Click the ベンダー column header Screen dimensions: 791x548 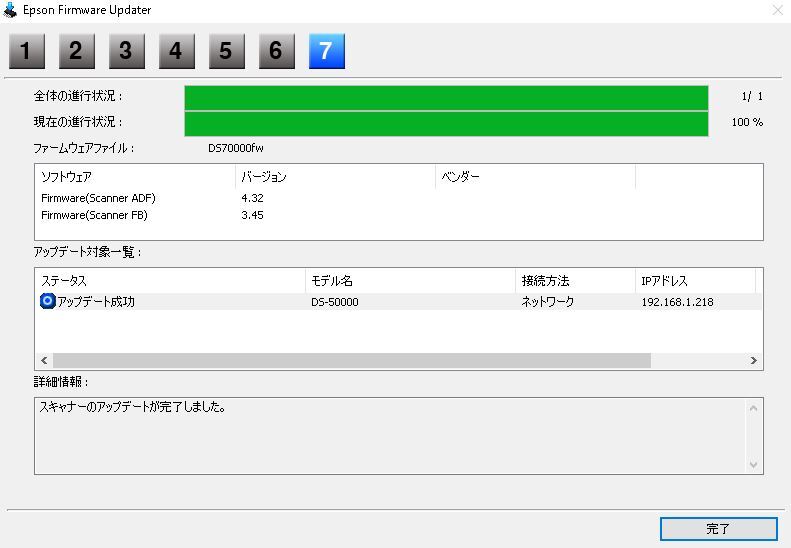click(x=535, y=177)
